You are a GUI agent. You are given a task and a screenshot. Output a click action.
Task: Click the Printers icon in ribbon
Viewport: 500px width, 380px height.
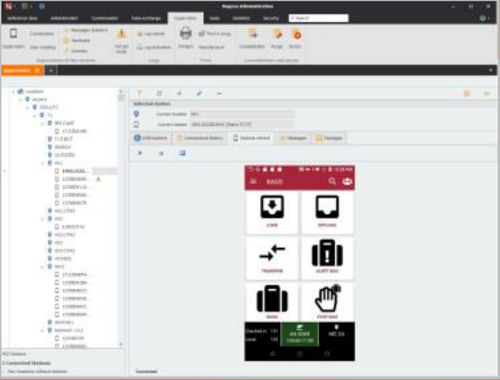[x=186, y=34]
